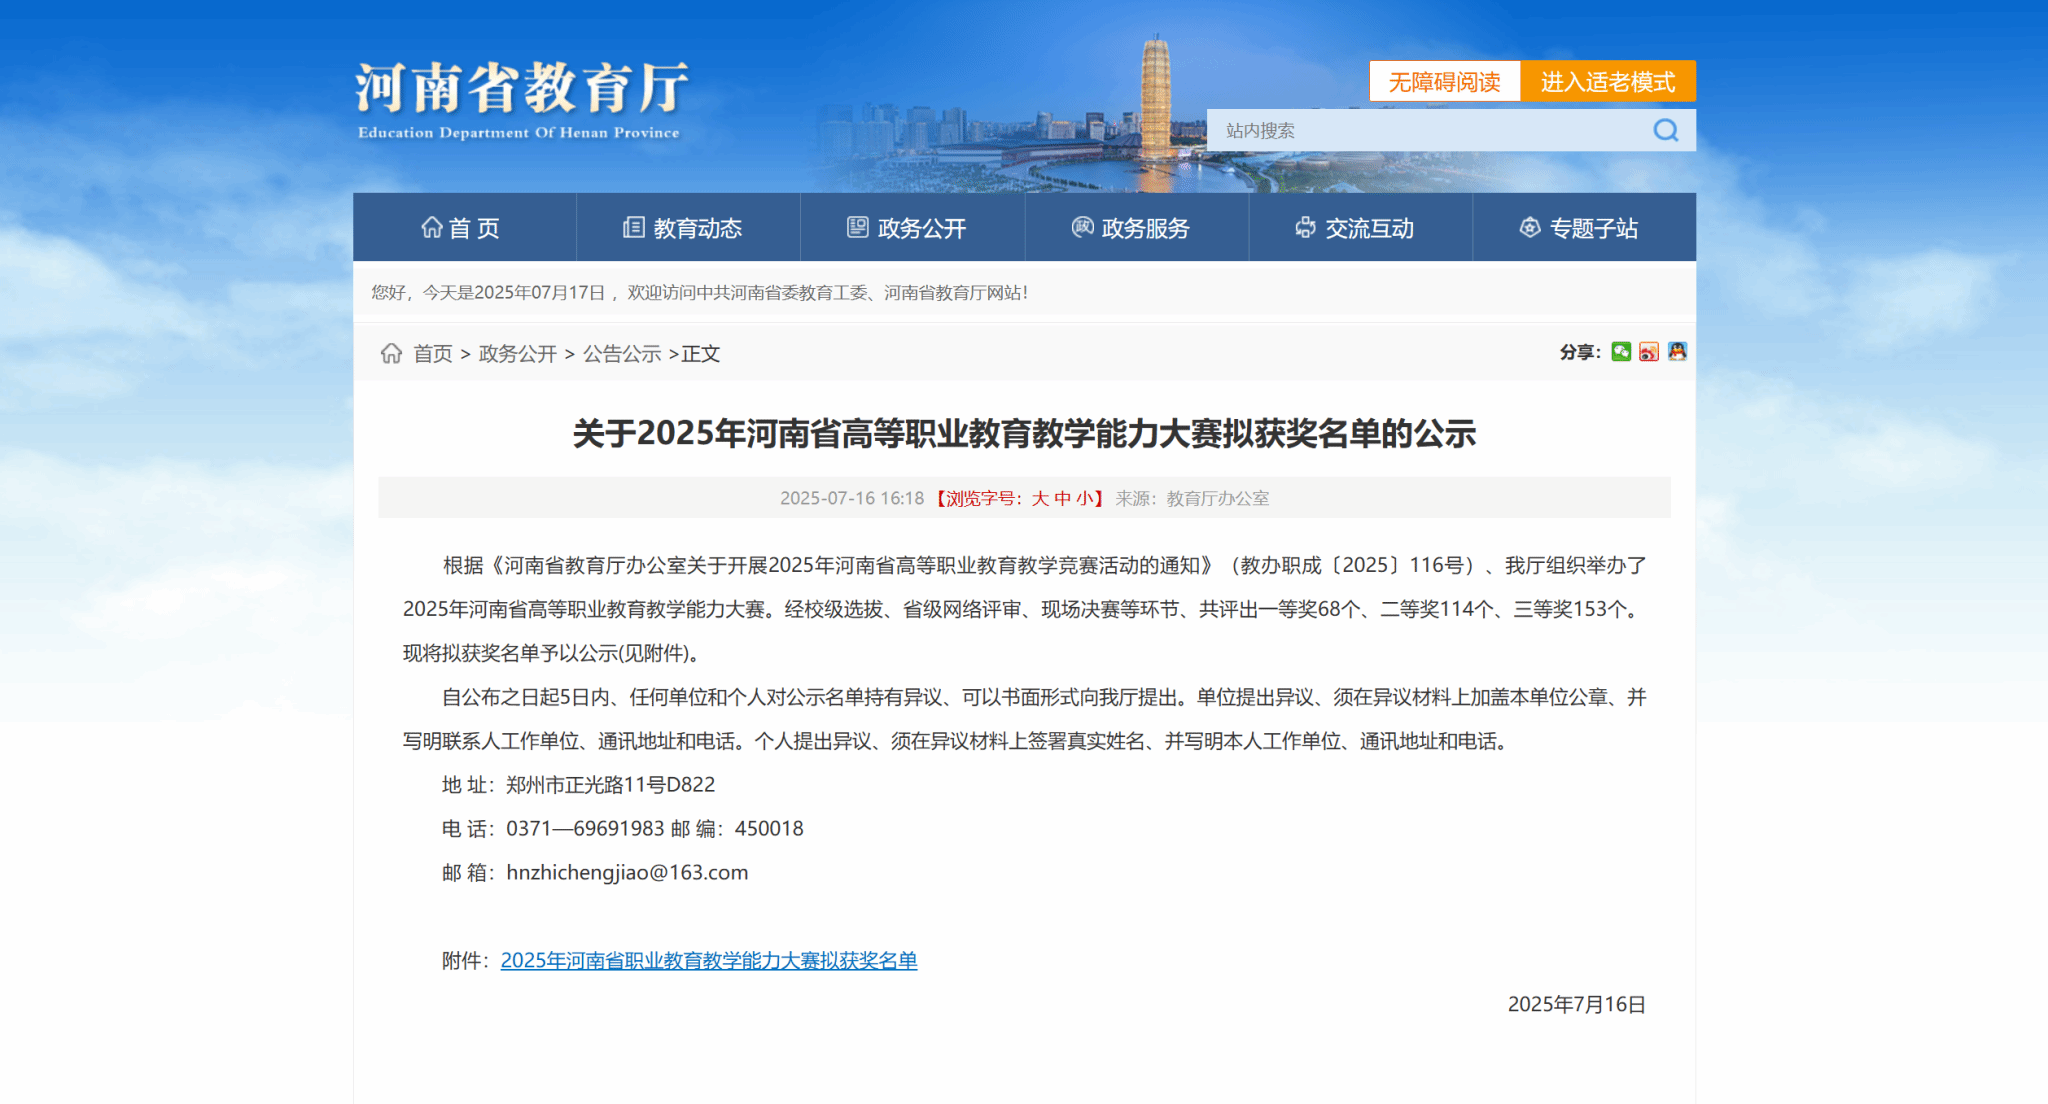This screenshot has width=2048, height=1104.
Task: Click the search magnifier icon
Action: [1665, 131]
